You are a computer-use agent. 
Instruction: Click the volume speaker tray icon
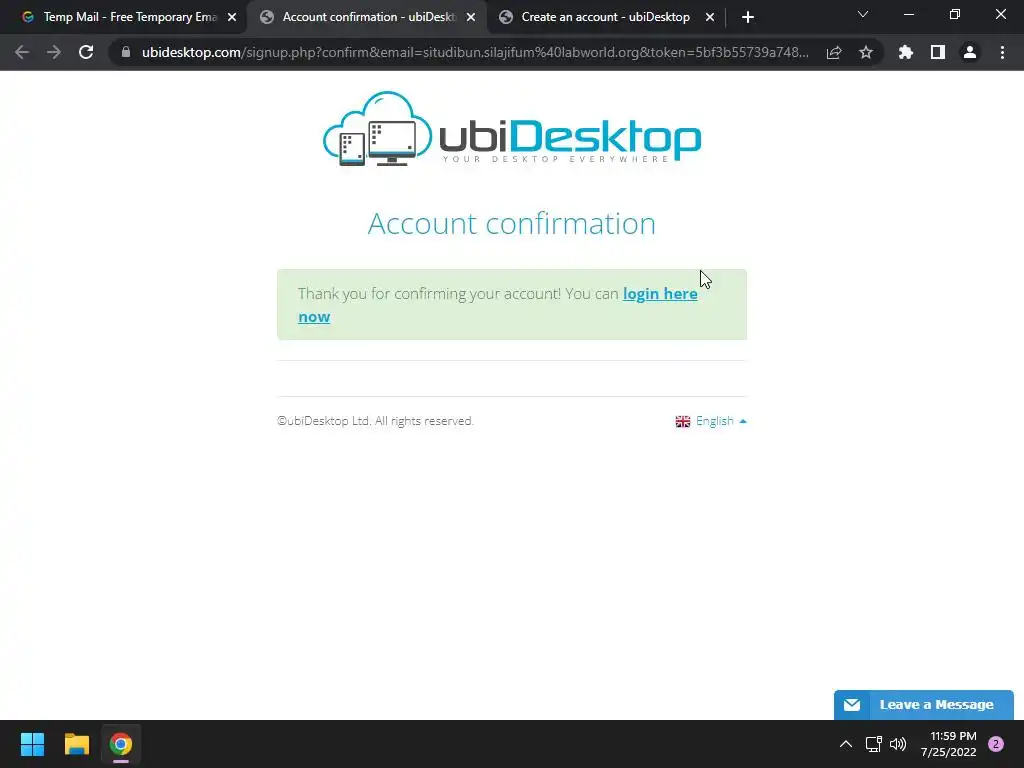click(899, 744)
